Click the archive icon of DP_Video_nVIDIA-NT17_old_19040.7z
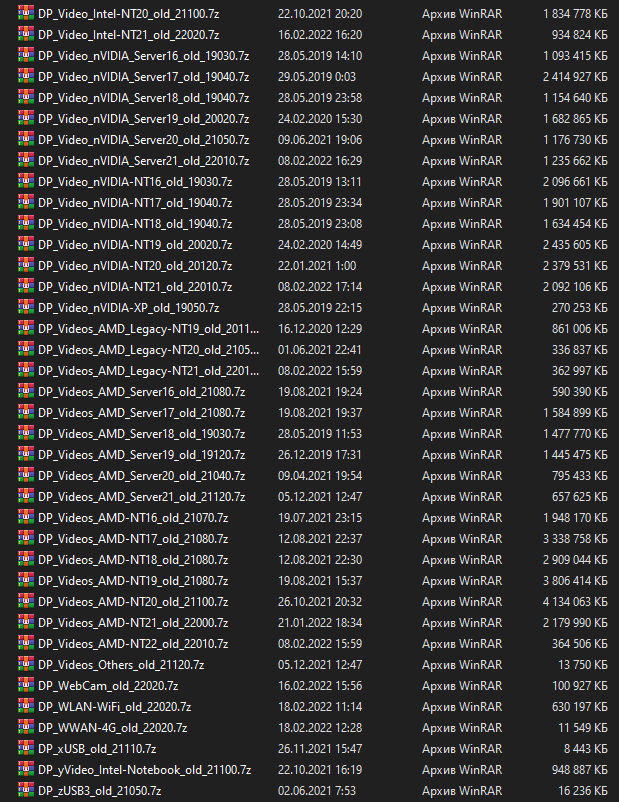Image resolution: width=619 pixels, height=802 pixels. click(26, 202)
